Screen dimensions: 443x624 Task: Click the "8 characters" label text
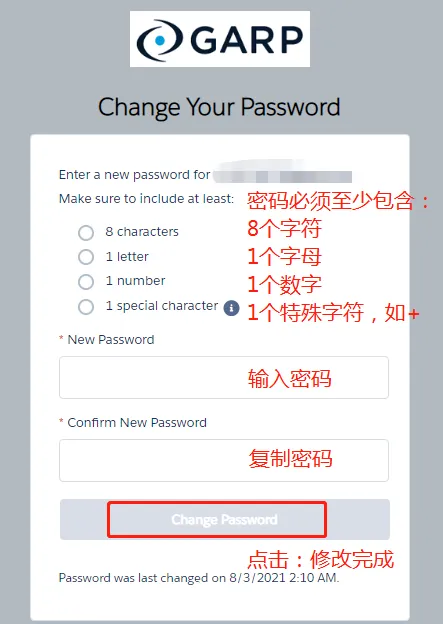coord(142,232)
